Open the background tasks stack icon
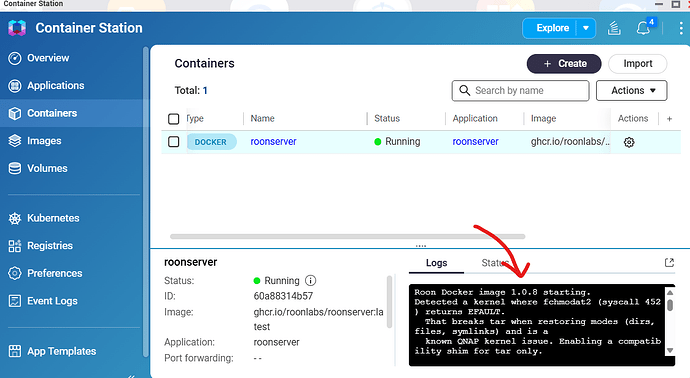This screenshot has width=690, height=378. (x=614, y=28)
